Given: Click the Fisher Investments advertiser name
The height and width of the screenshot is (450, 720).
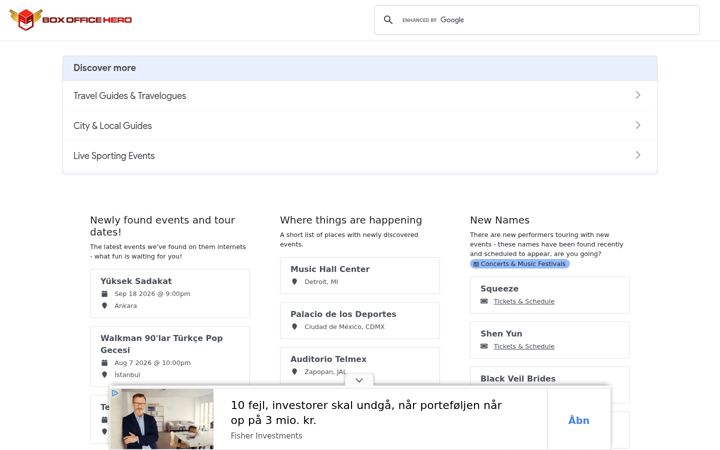Looking at the screenshot, I should [266, 436].
